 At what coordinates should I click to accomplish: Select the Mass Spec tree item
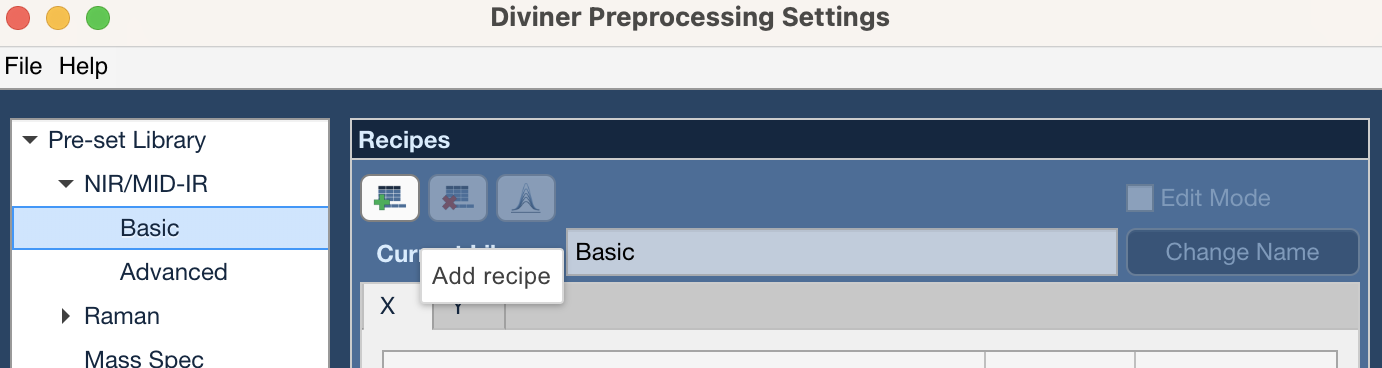point(144,359)
